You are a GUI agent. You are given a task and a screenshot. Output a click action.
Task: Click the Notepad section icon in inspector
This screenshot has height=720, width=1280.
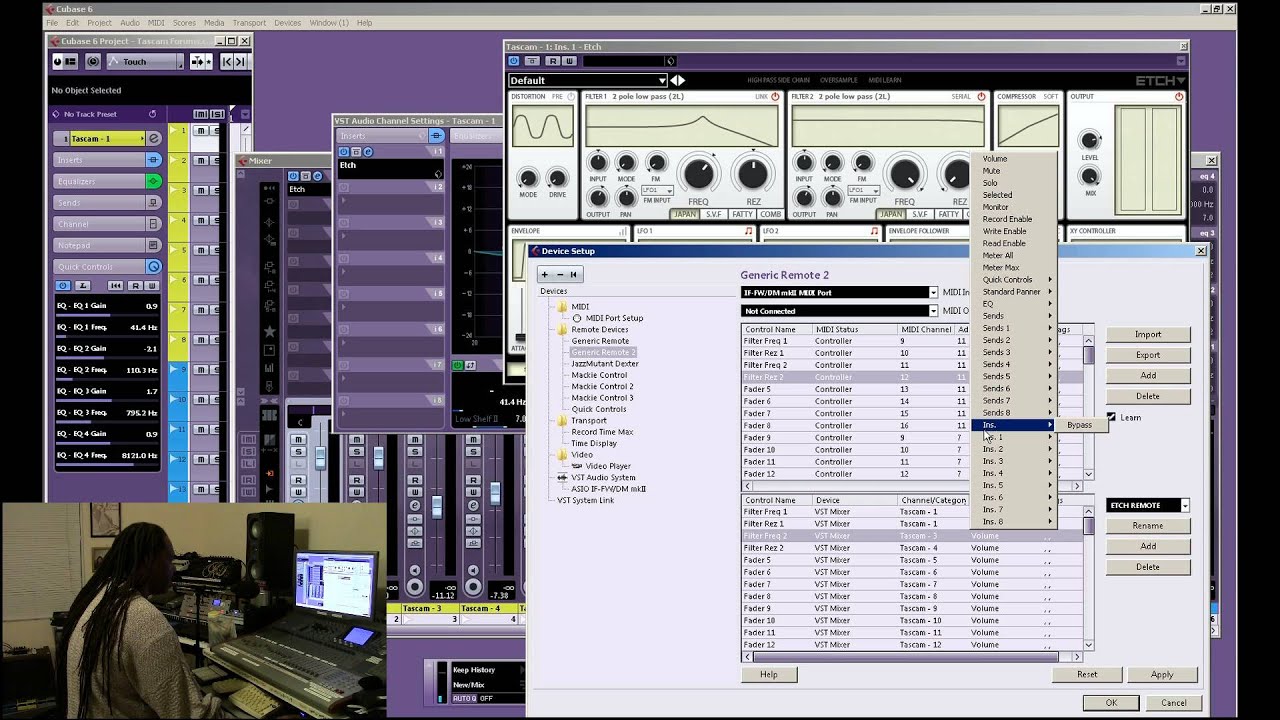point(154,245)
